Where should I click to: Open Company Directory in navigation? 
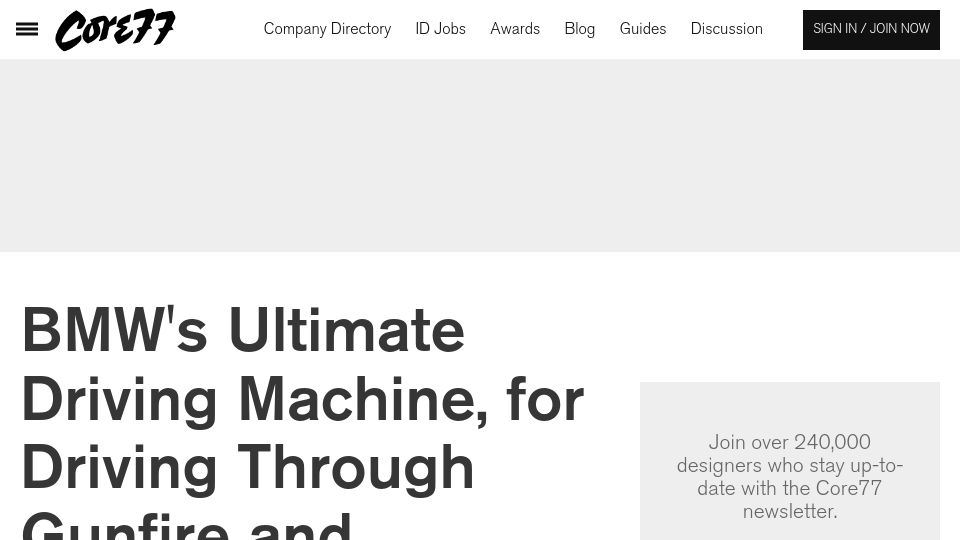[327, 29]
